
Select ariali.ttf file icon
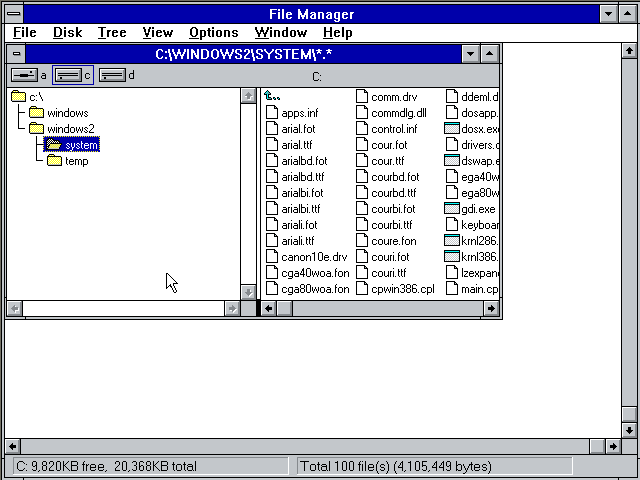point(272,240)
